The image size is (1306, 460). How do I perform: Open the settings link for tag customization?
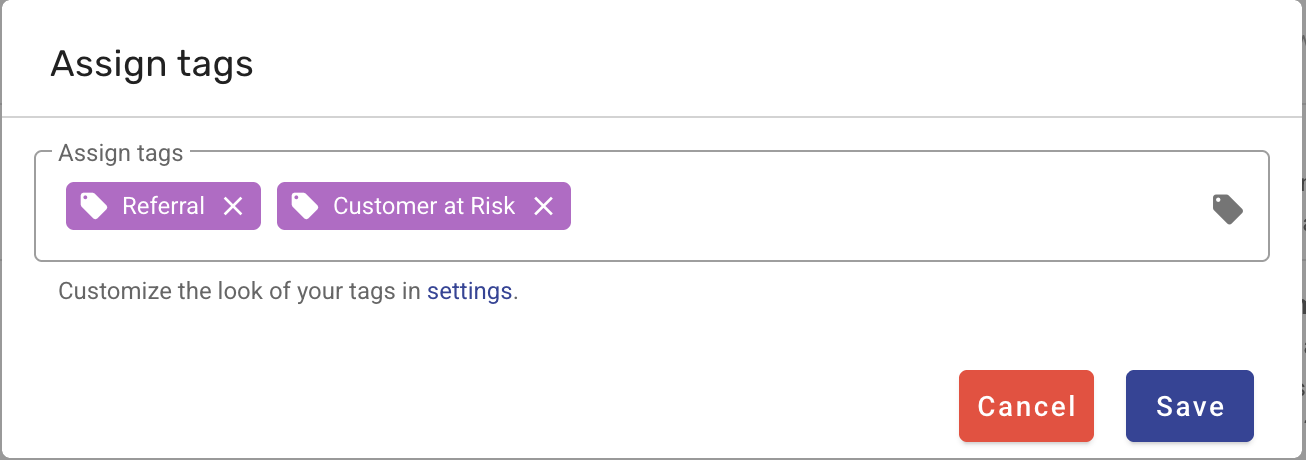(469, 292)
